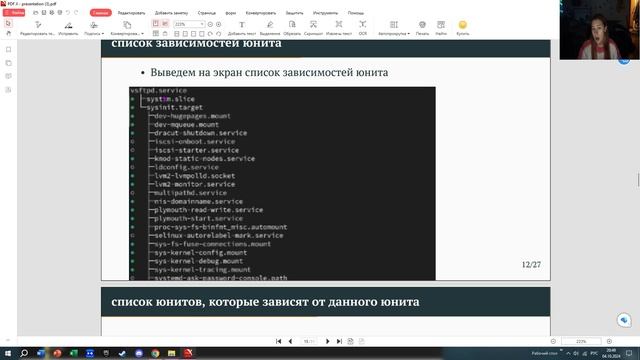Open the comments panel in left sidebar
640x360 pixels.
(8, 76)
